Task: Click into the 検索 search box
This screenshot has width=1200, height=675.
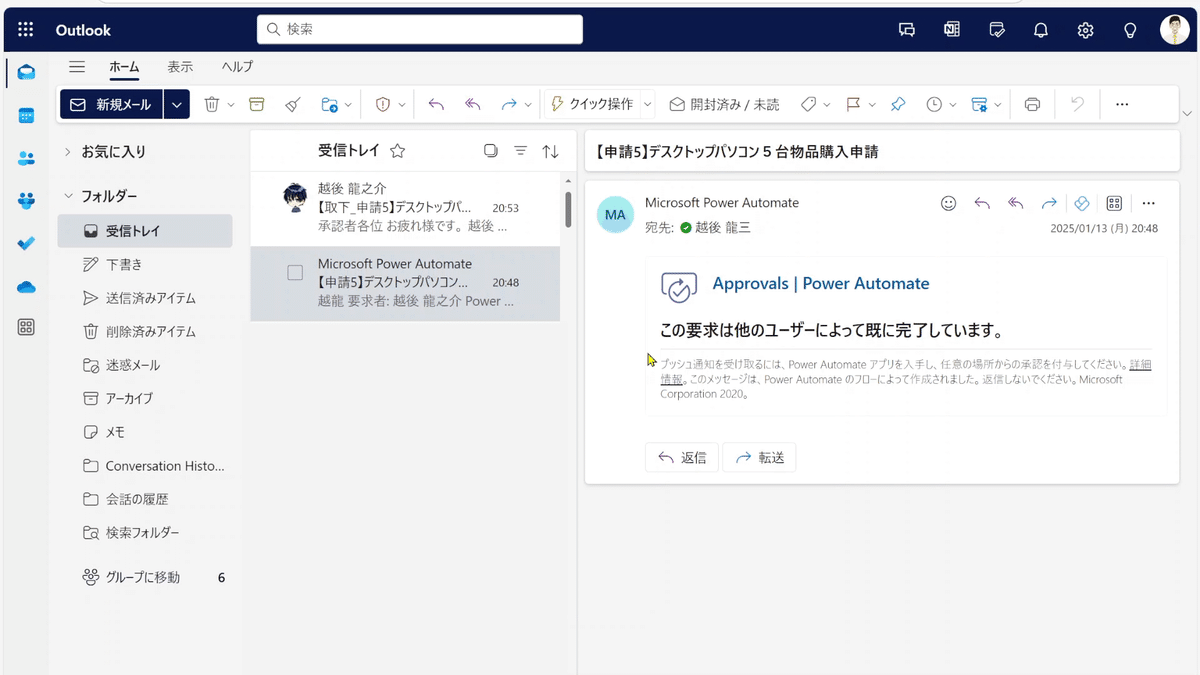Action: coord(420,30)
